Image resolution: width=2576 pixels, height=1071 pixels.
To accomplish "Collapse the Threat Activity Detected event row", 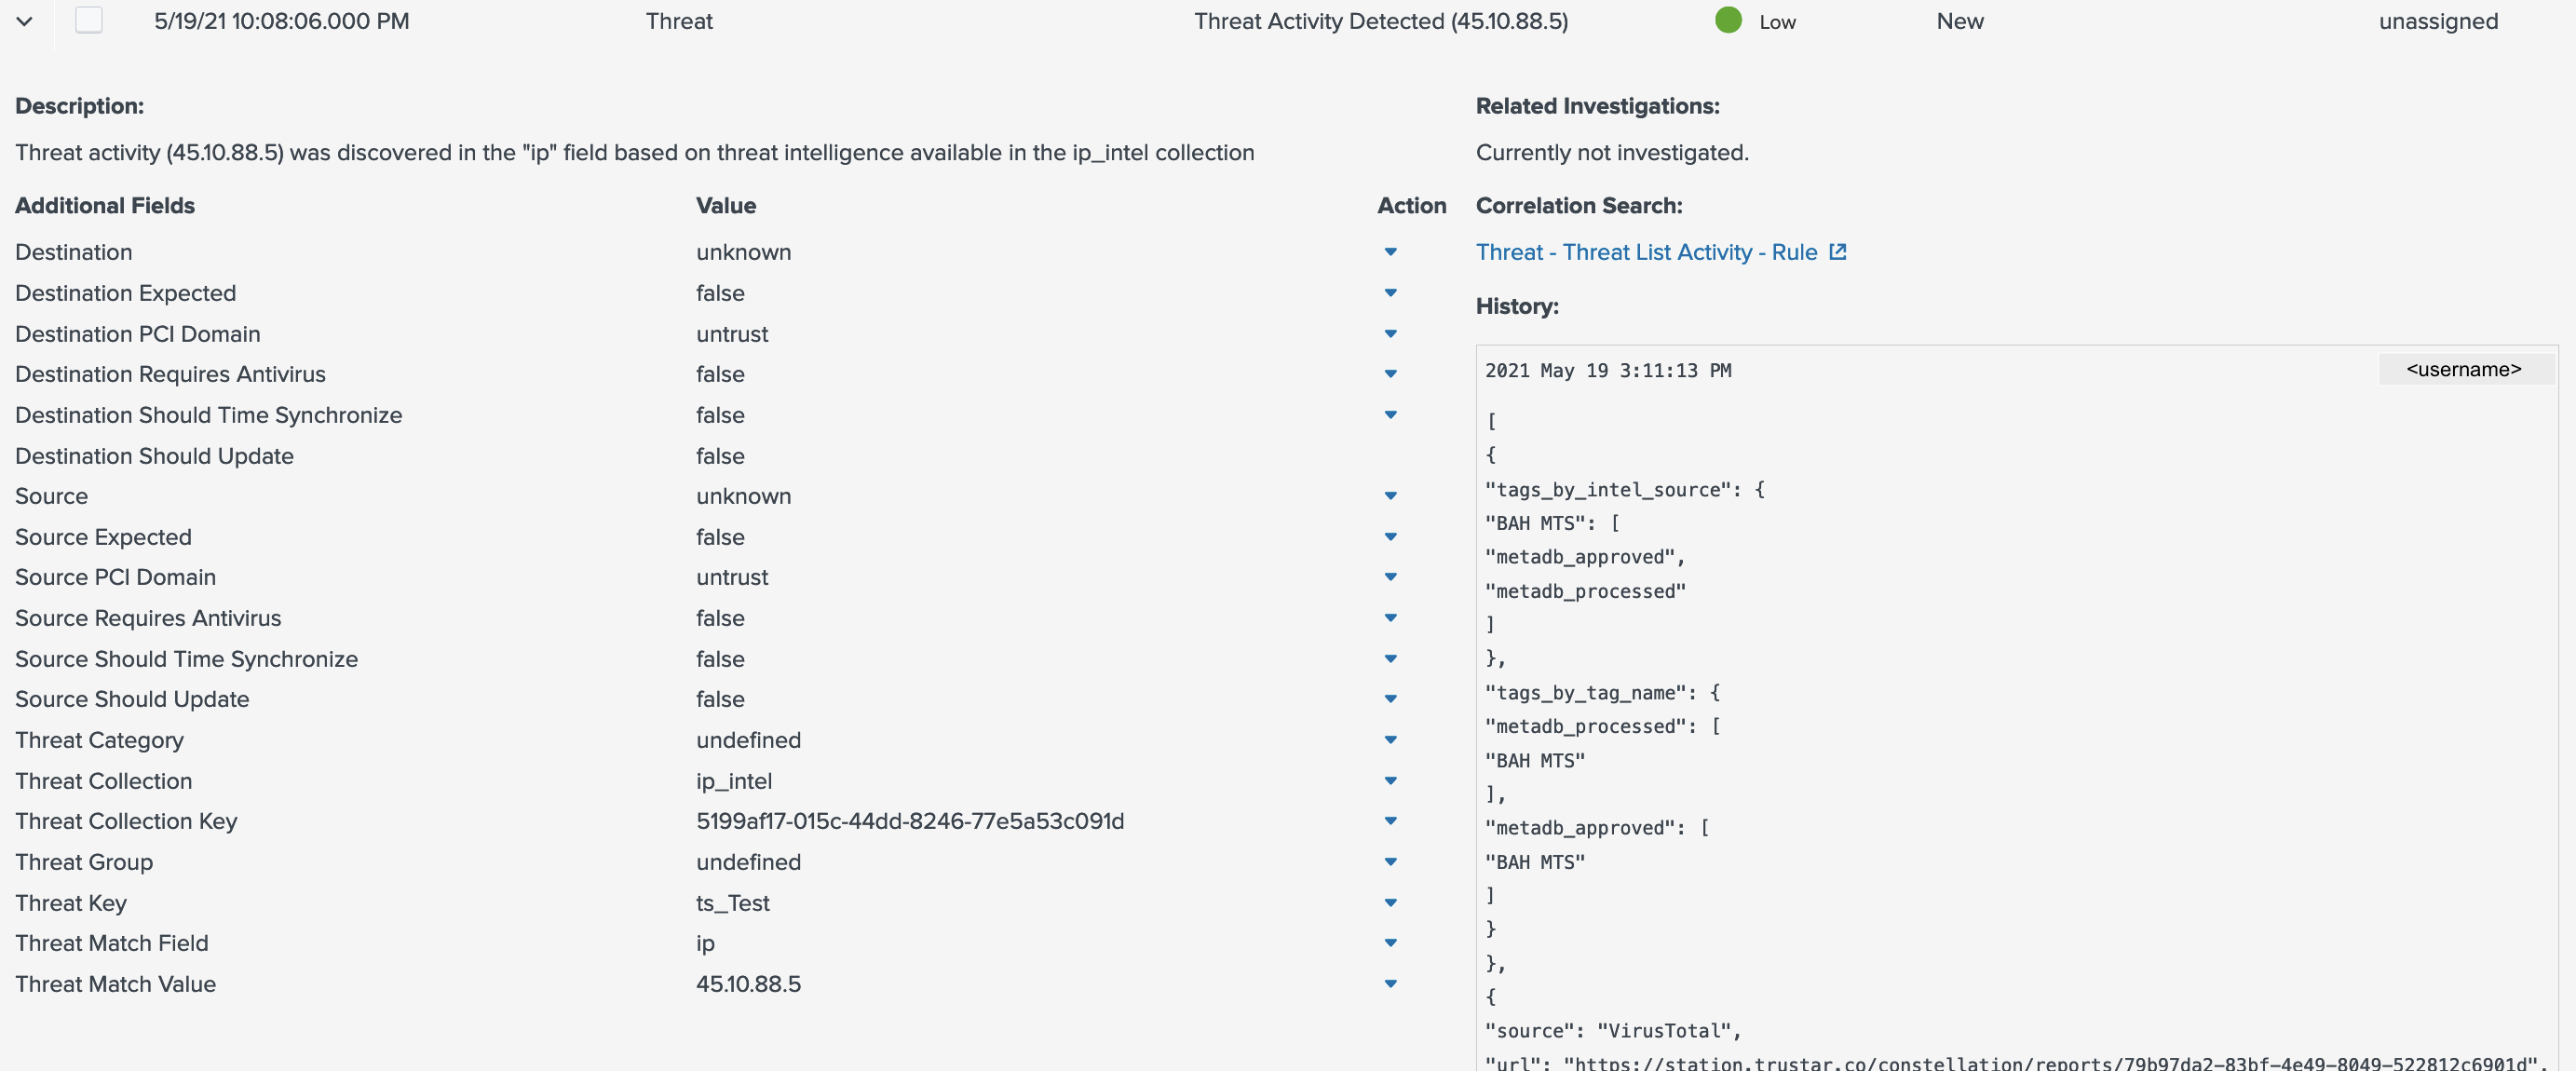I will coord(25,21).
